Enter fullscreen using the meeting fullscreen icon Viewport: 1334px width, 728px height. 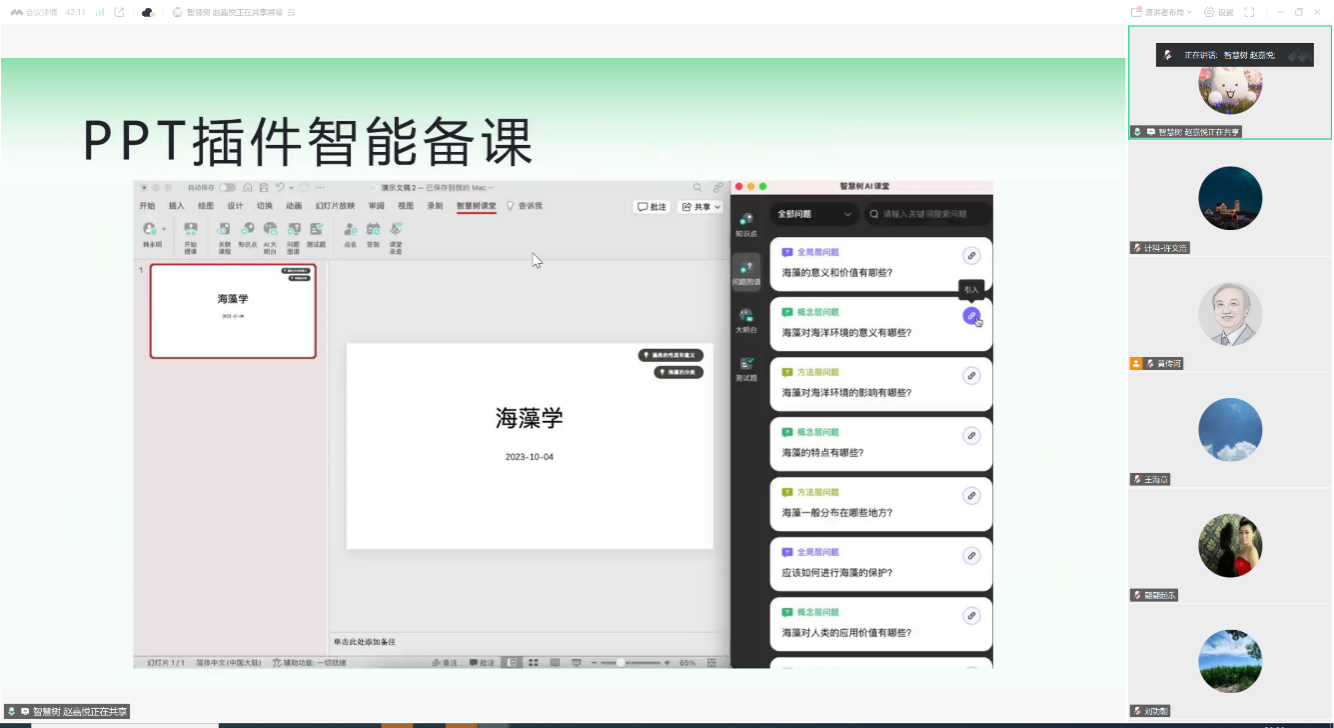click(x=1249, y=12)
